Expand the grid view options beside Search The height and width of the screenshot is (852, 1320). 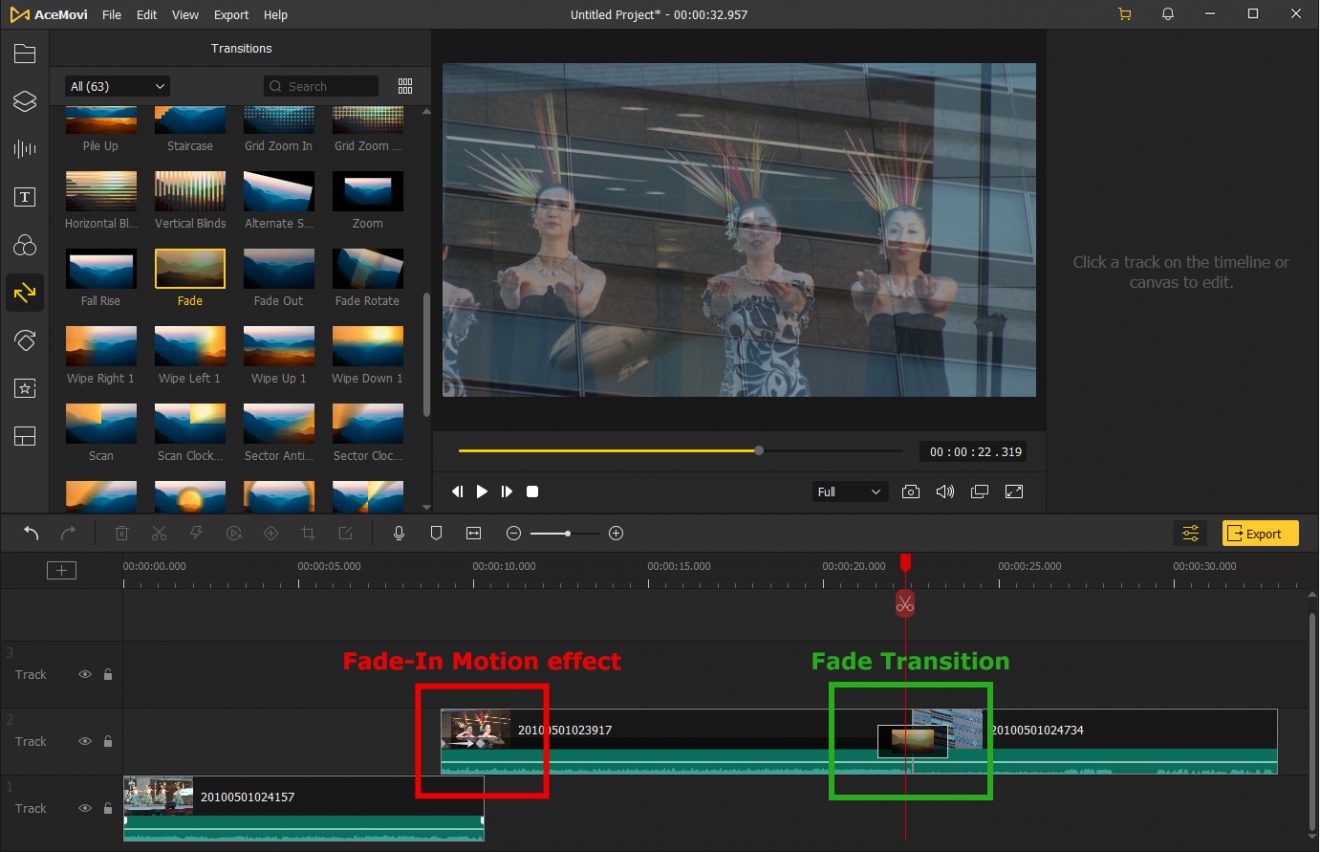tap(405, 86)
